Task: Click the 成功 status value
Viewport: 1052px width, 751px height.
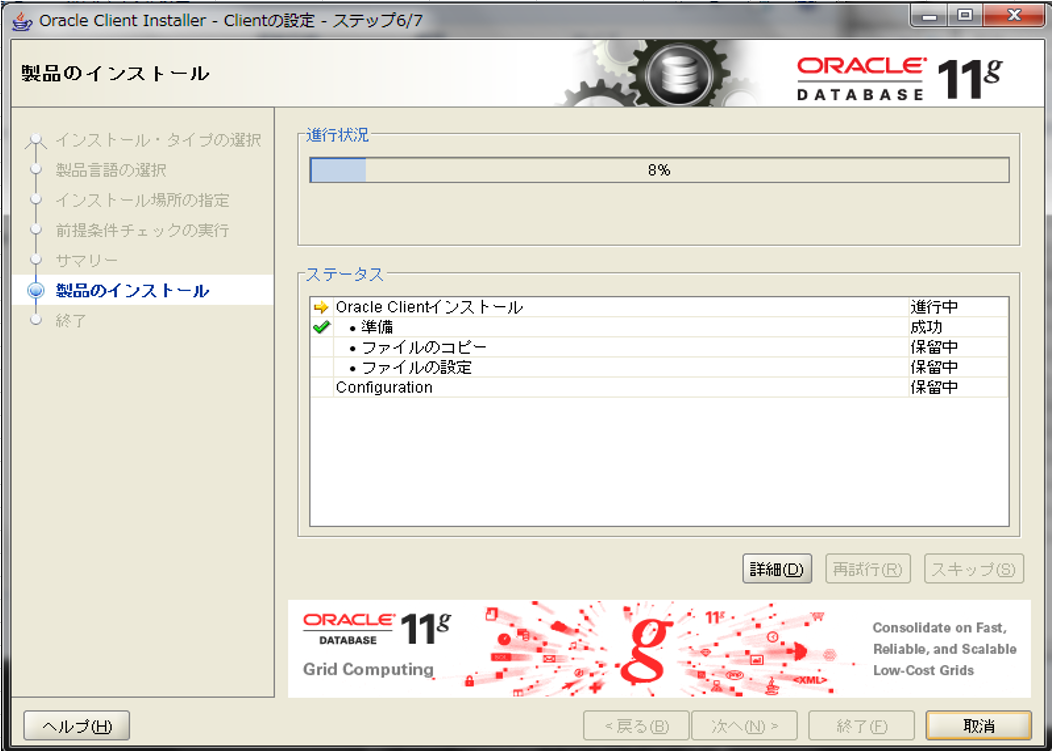Action: [927, 327]
